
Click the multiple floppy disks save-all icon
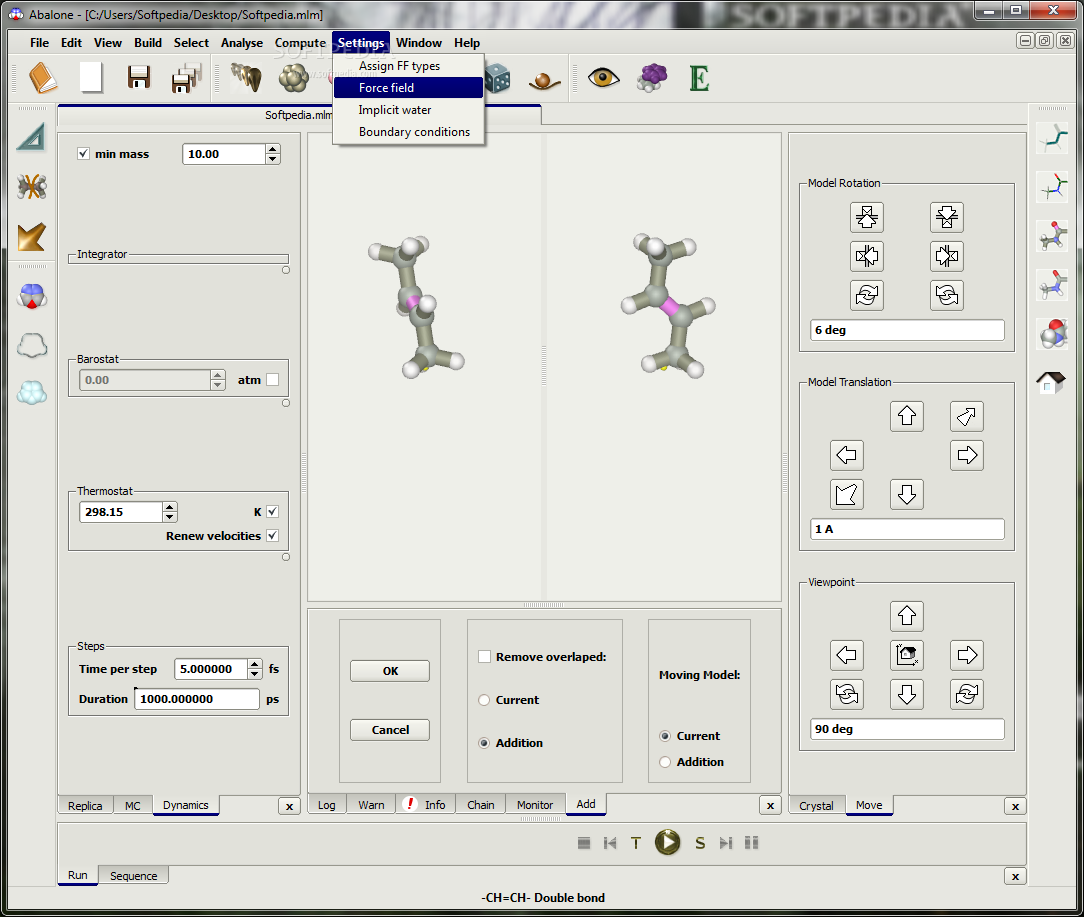click(187, 77)
